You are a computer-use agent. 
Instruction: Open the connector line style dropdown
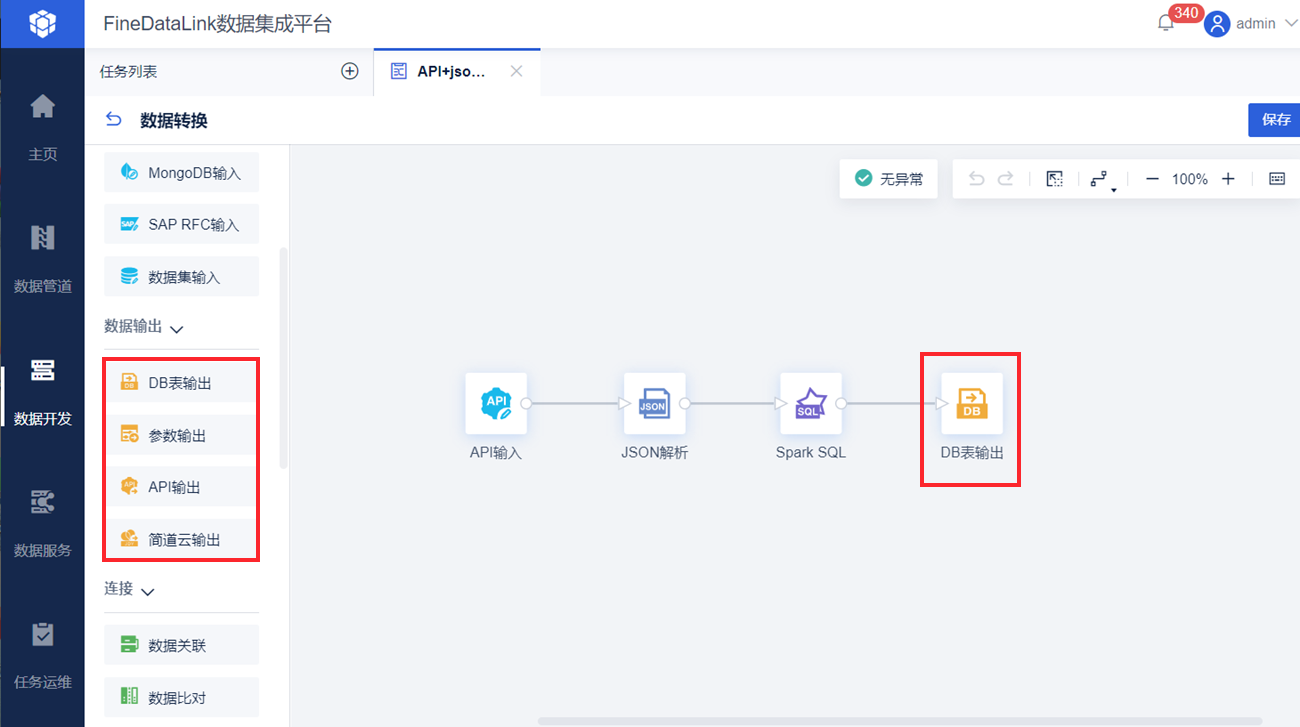click(1101, 180)
